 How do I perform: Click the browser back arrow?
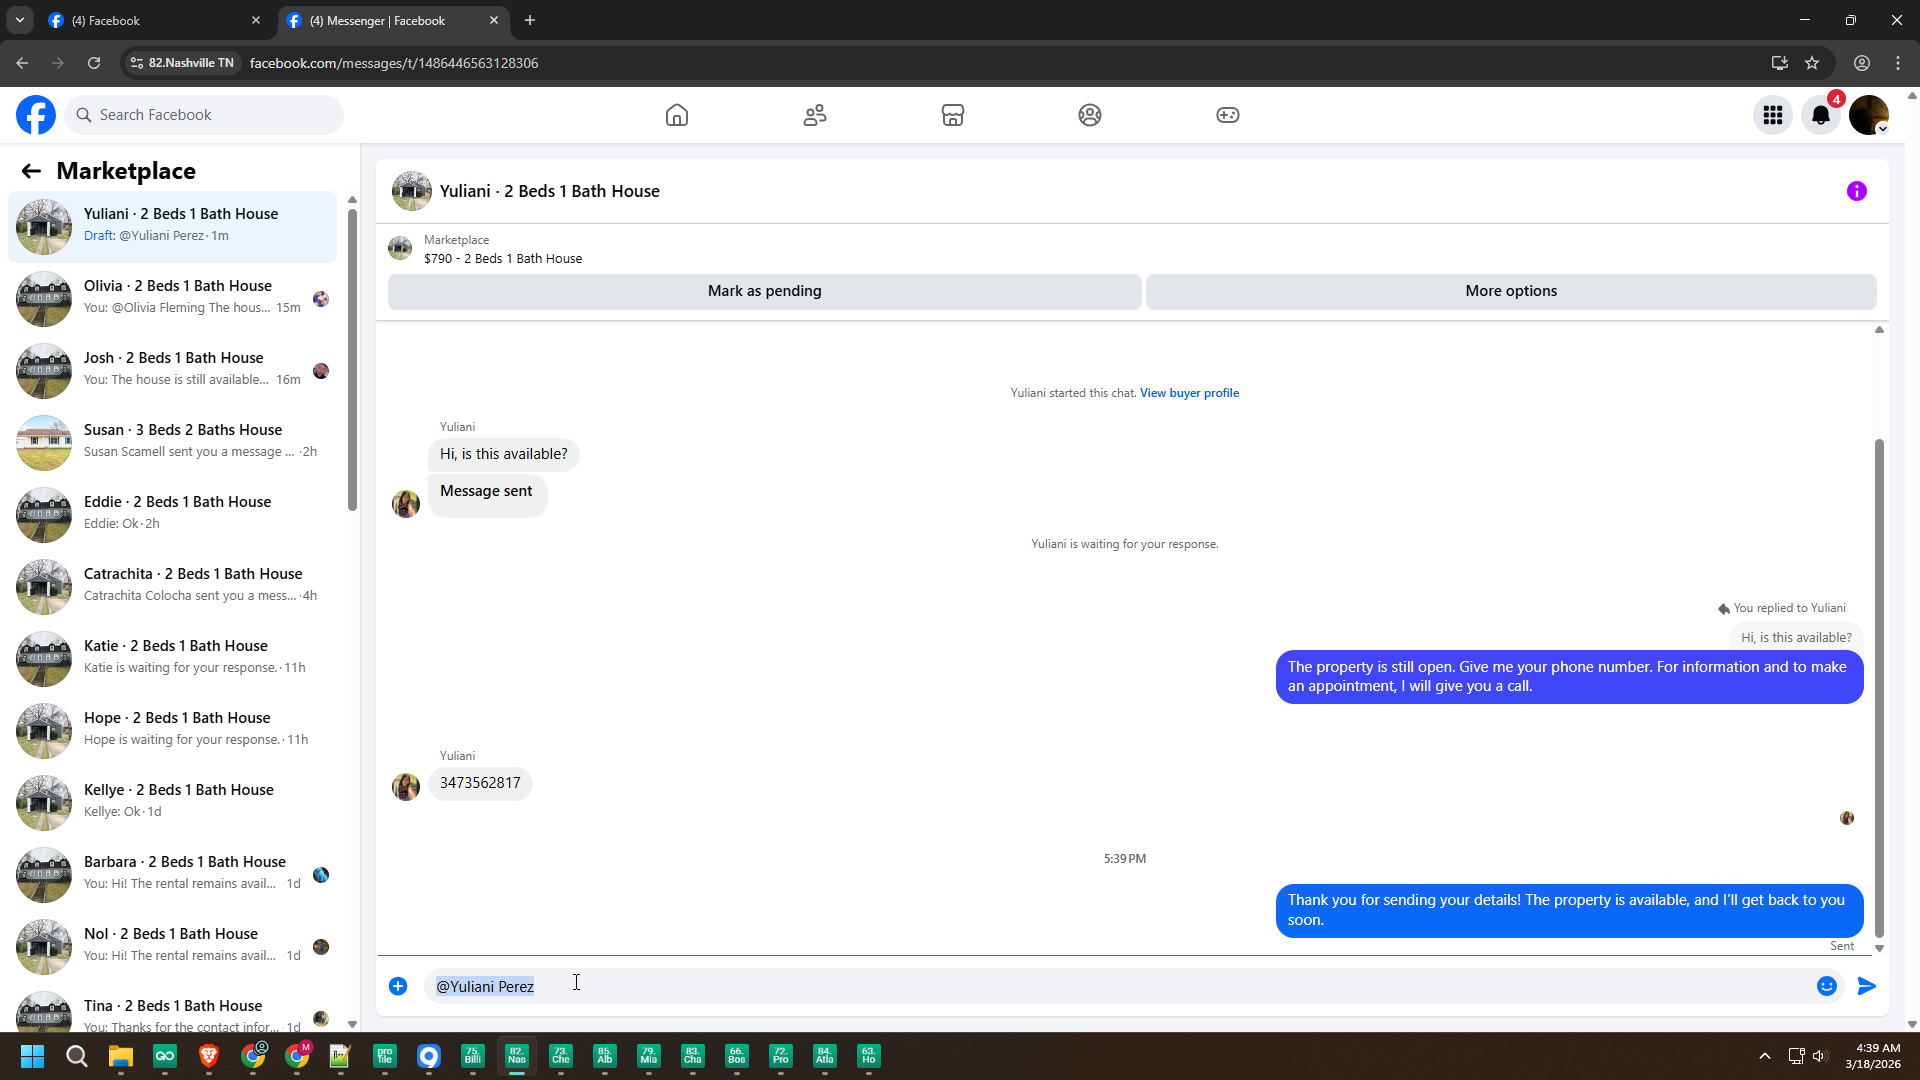point(22,63)
